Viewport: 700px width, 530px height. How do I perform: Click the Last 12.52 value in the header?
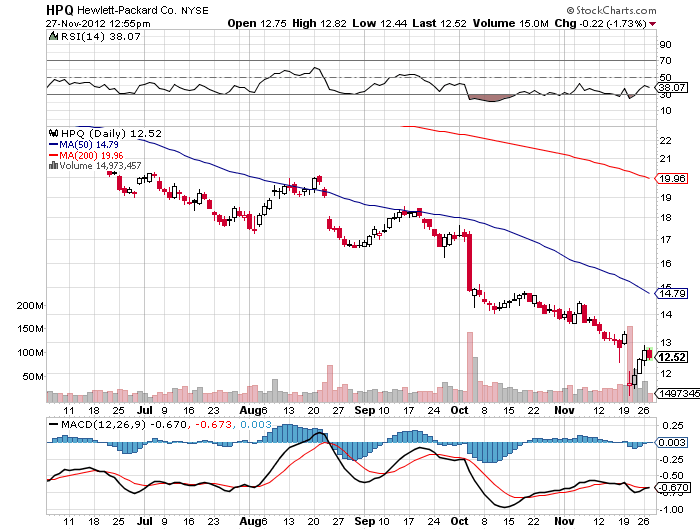[439, 23]
